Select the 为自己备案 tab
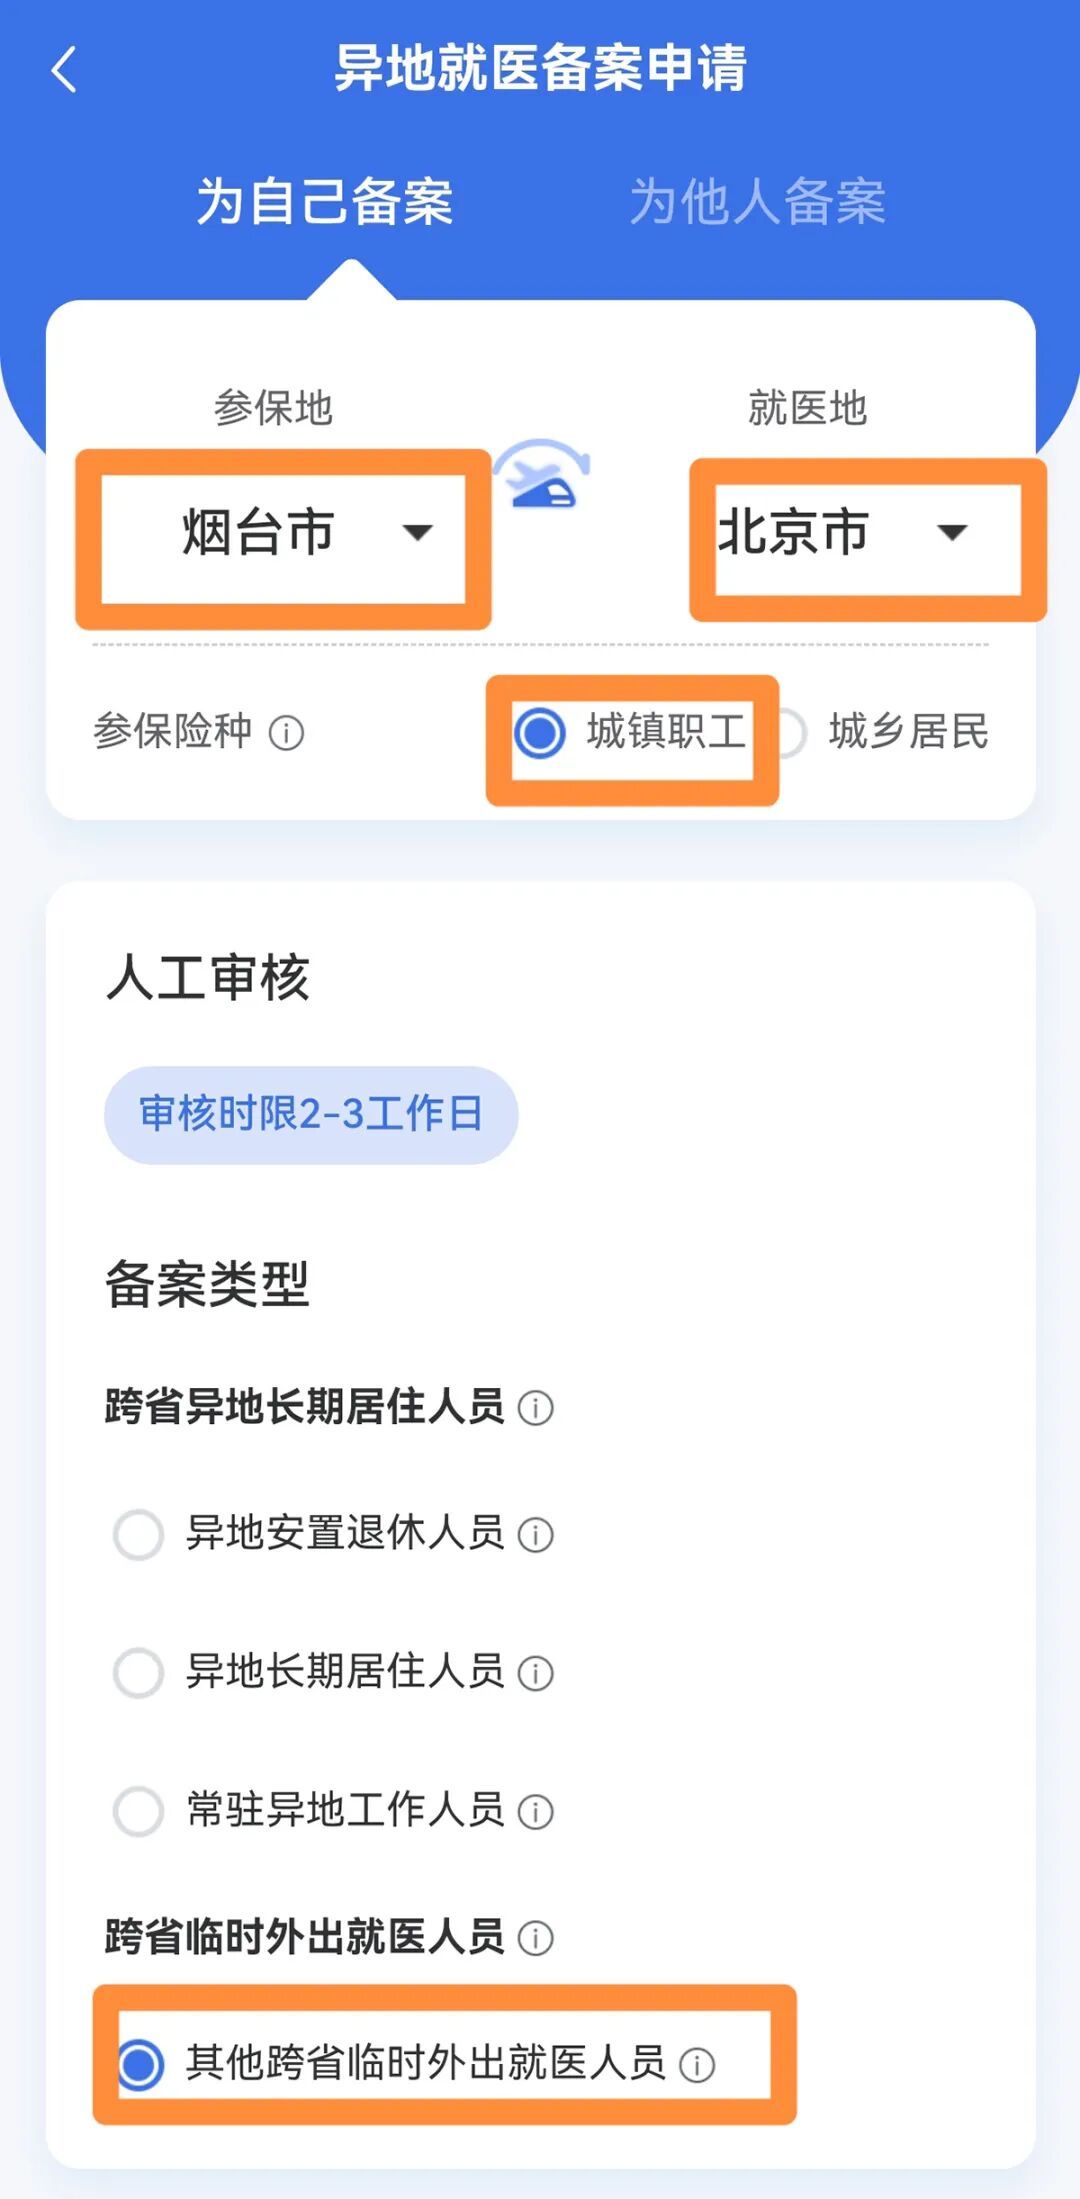The width and height of the screenshot is (1080, 2199). (325, 202)
